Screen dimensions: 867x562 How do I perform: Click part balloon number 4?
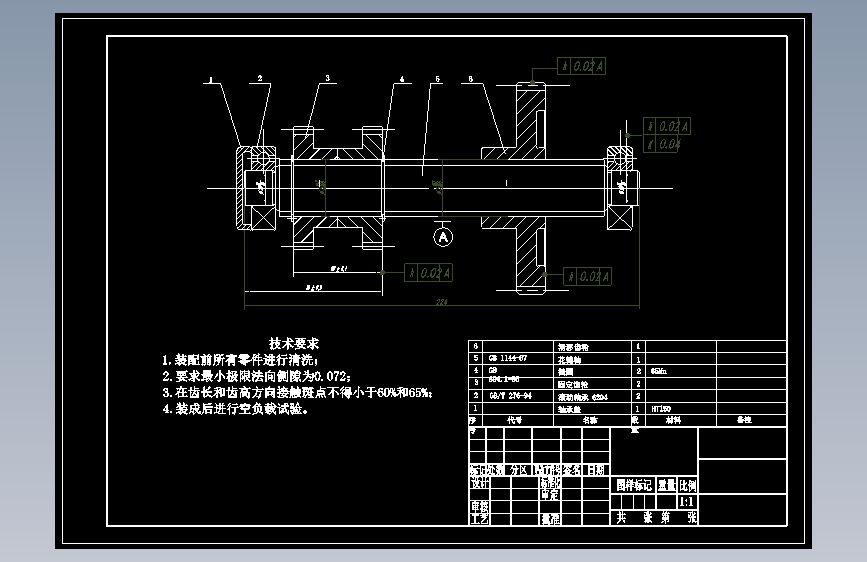pyautogui.click(x=402, y=79)
